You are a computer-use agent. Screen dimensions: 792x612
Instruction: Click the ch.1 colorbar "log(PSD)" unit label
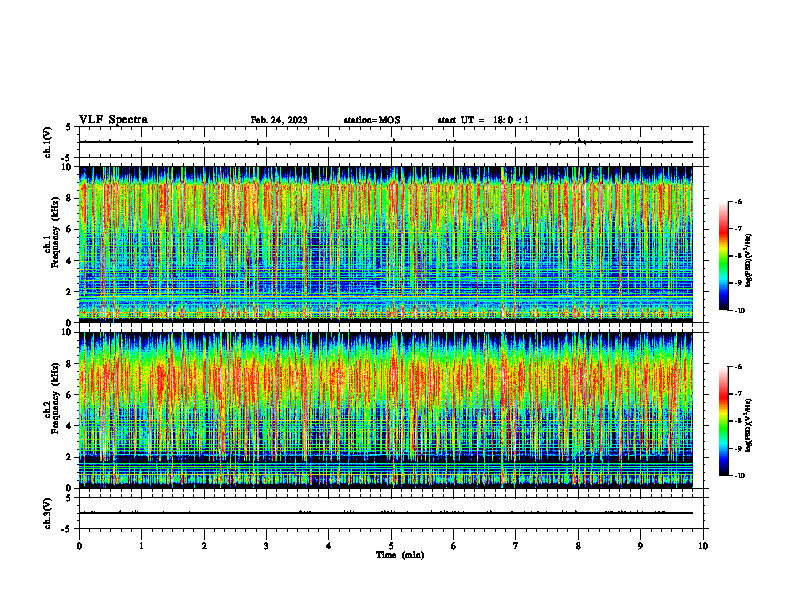pos(749,261)
